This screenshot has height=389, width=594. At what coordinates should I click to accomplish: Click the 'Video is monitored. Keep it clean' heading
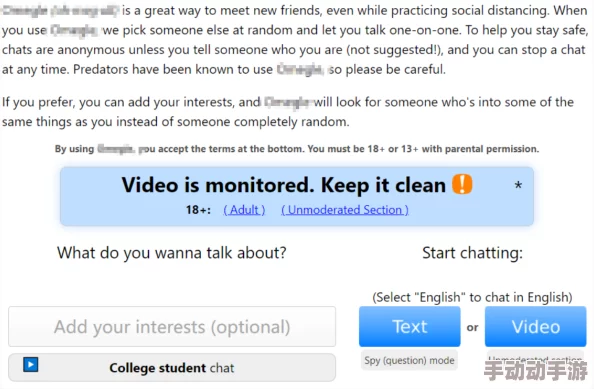click(x=283, y=185)
